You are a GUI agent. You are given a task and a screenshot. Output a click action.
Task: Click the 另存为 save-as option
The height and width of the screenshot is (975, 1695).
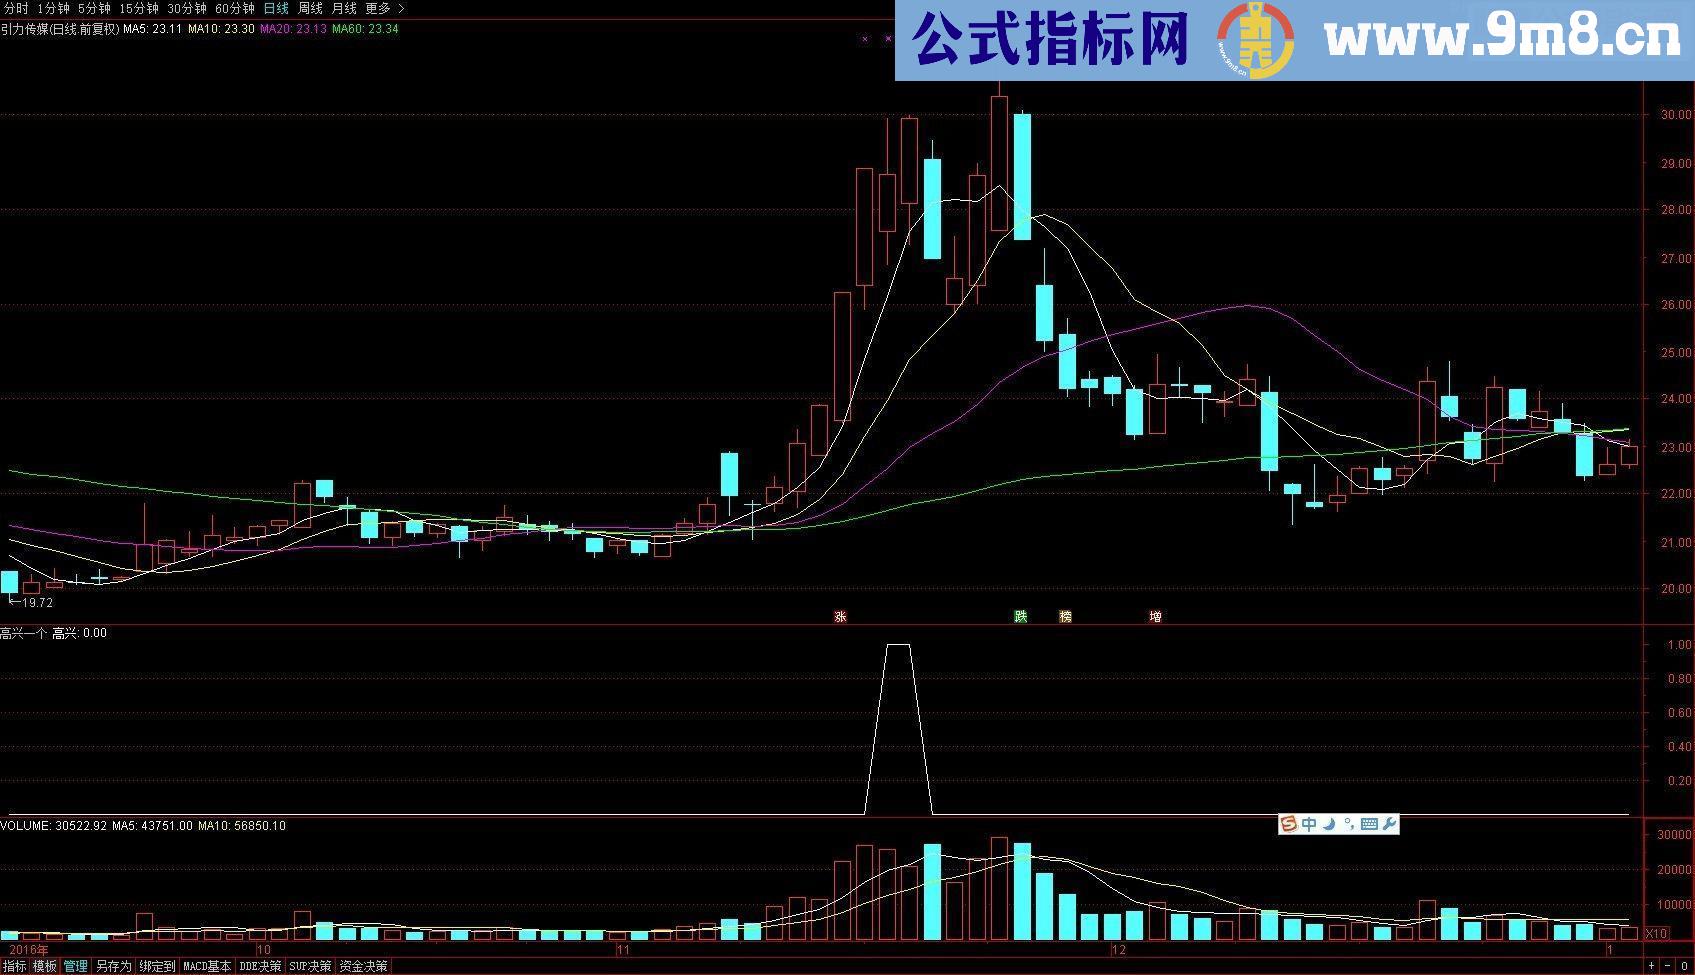tap(114, 966)
